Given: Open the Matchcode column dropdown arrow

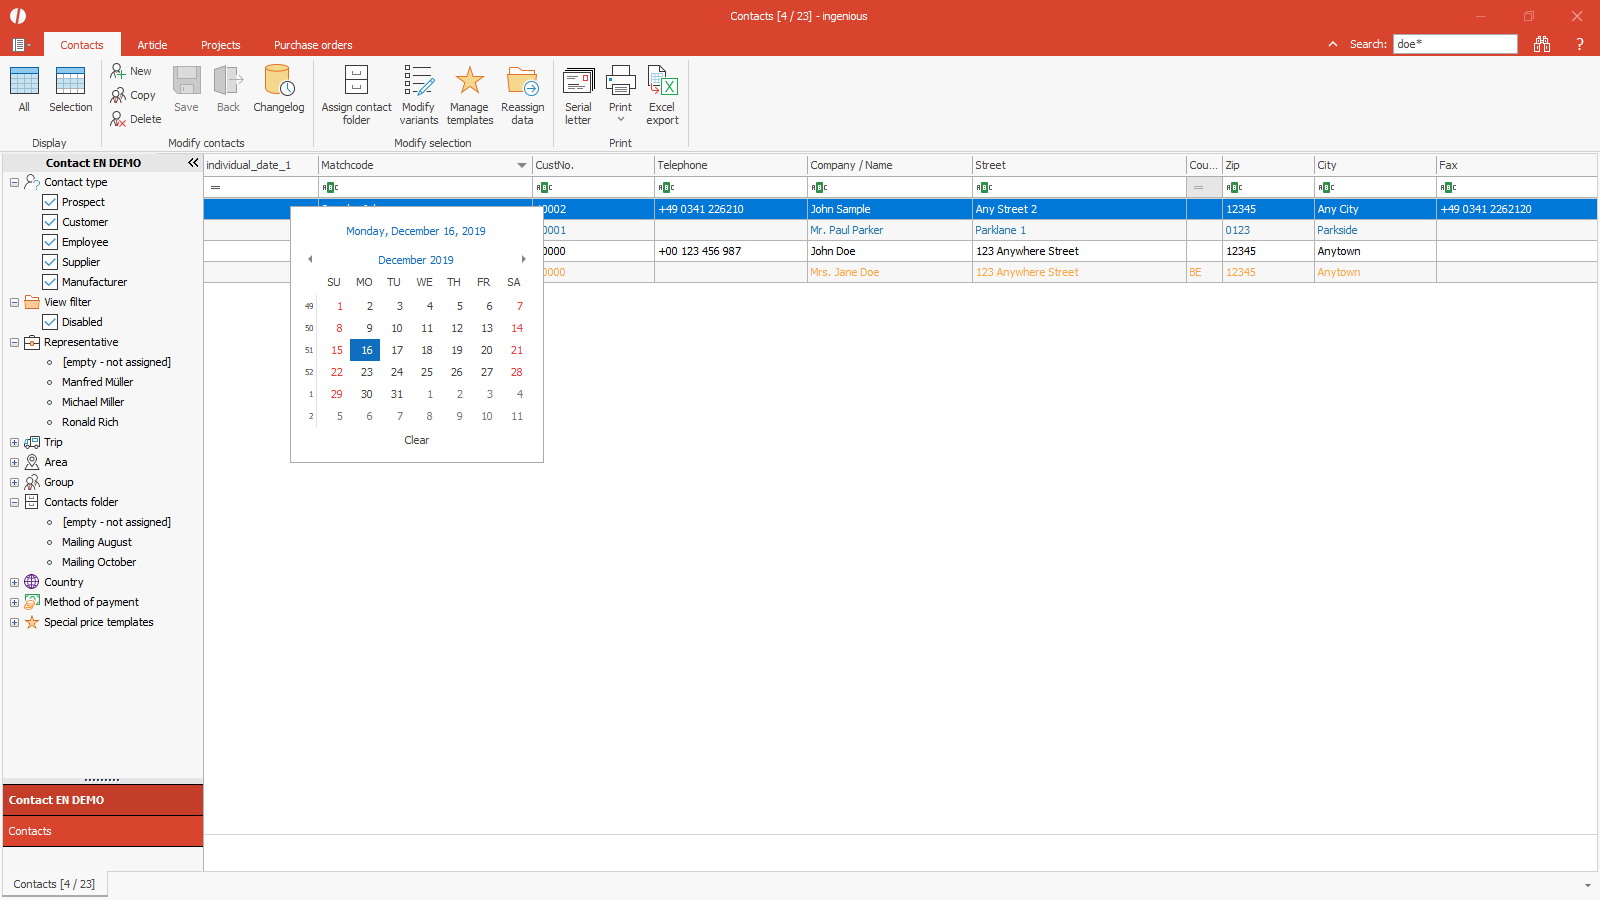Looking at the screenshot, I should [521, 165].
